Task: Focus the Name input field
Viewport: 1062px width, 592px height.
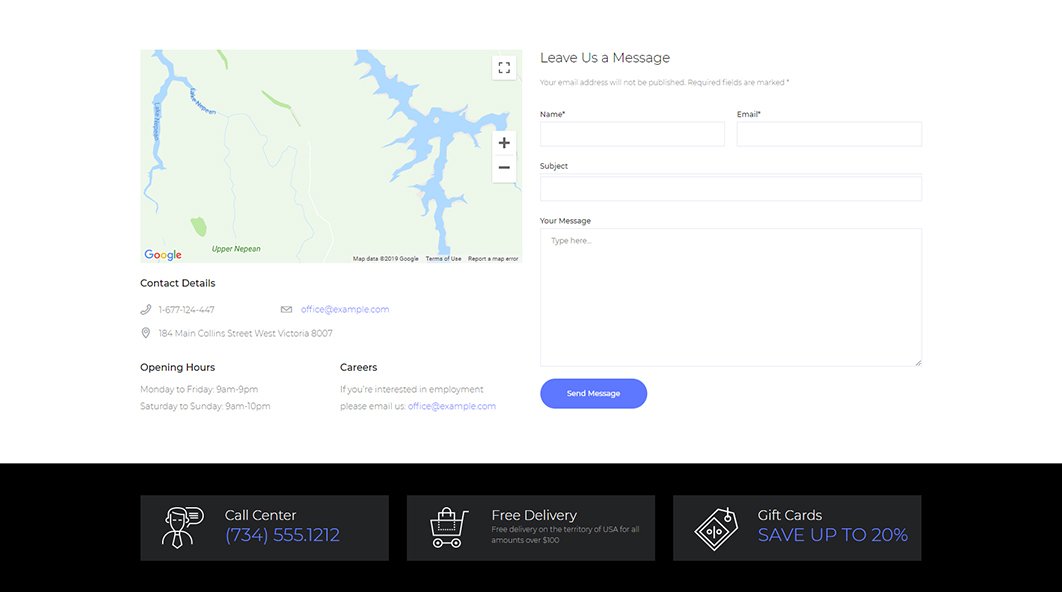Action: point(632,134)
